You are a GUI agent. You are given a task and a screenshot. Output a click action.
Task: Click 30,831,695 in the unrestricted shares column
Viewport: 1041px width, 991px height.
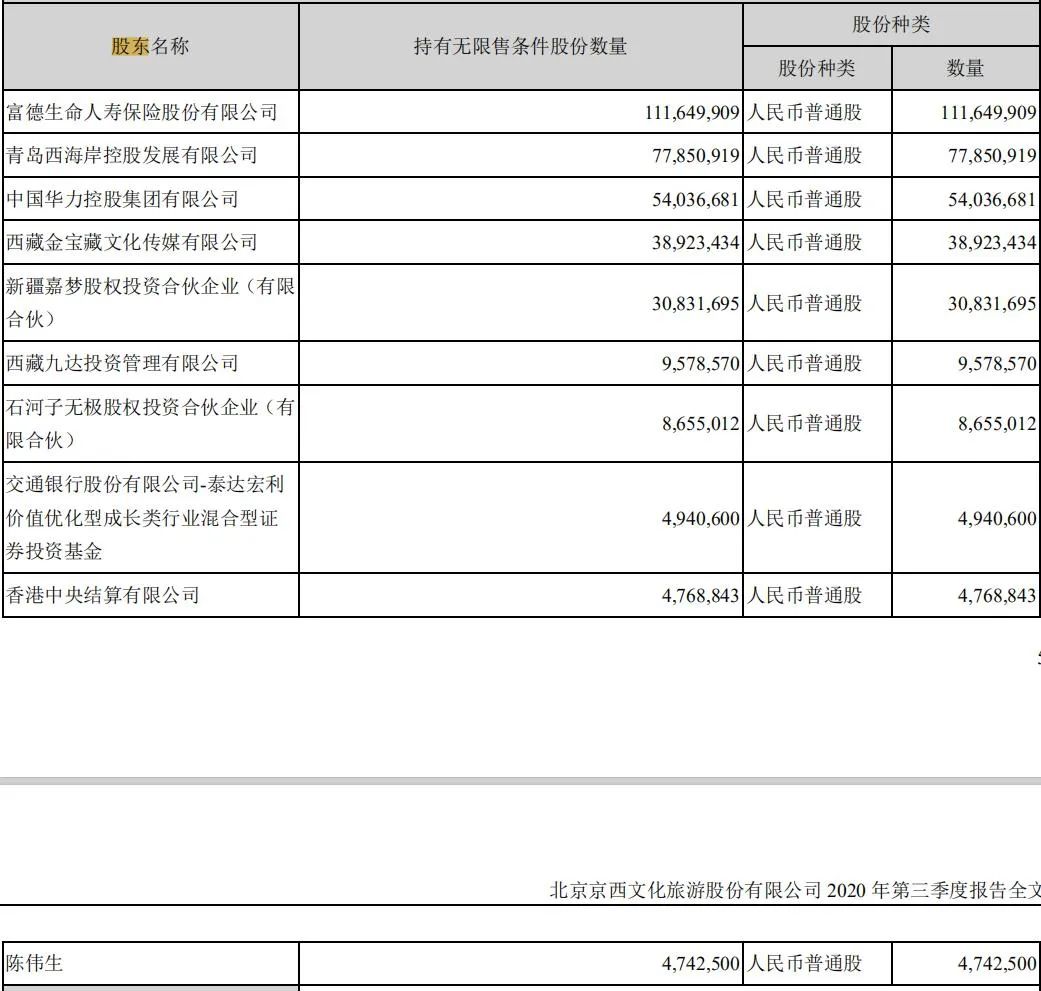pyautogui.click(x=696, y=304)
